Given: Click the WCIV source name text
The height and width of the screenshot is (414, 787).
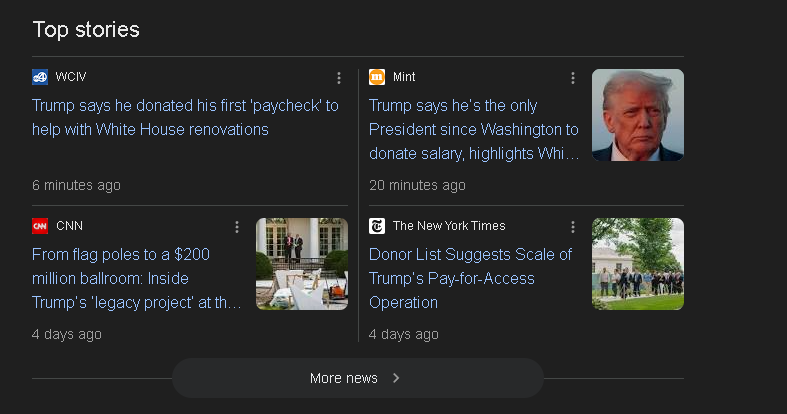Looking at the screenshot, I should click(70, 77).
